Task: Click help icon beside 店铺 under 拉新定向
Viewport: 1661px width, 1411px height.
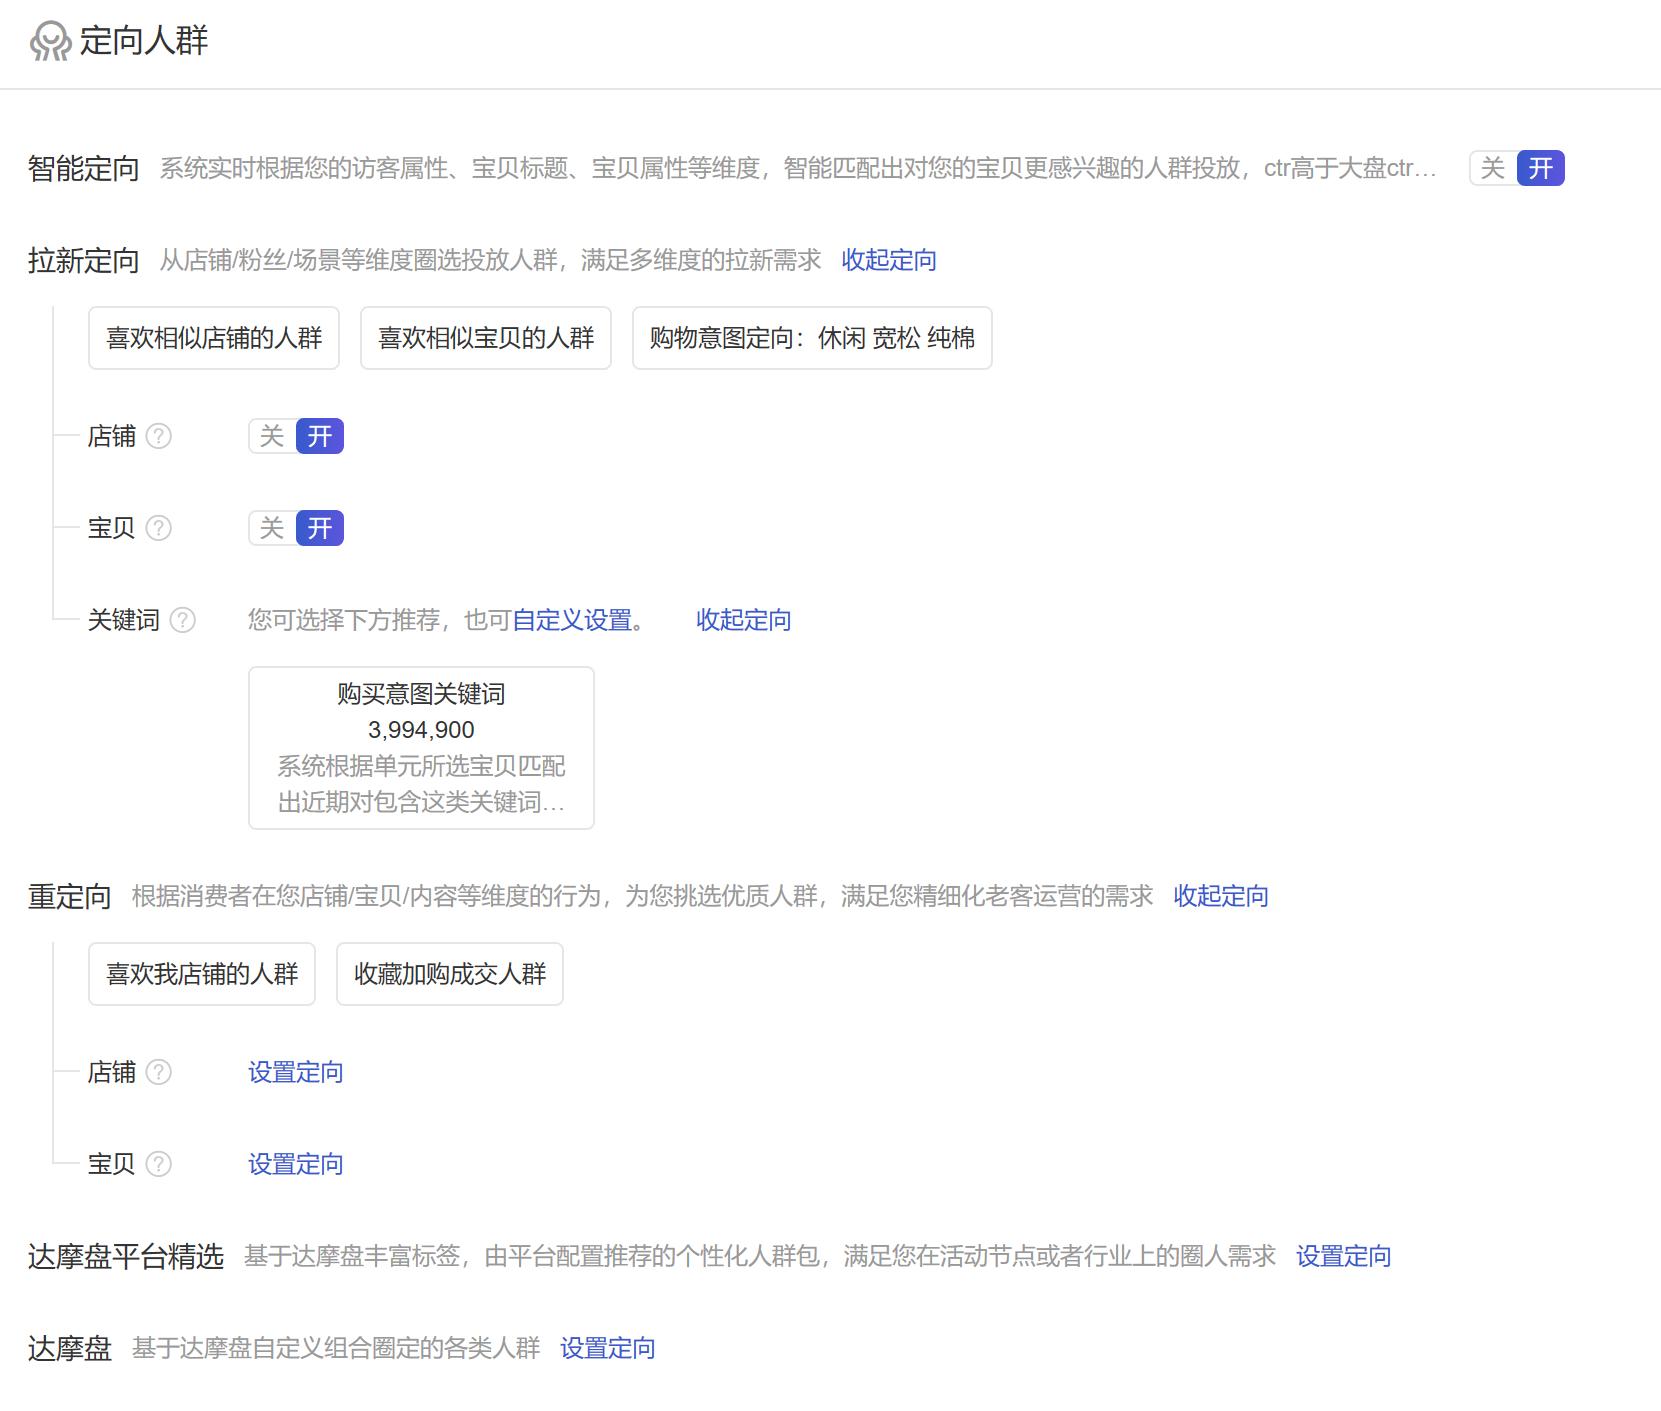Action: click(x=160, y=436)
